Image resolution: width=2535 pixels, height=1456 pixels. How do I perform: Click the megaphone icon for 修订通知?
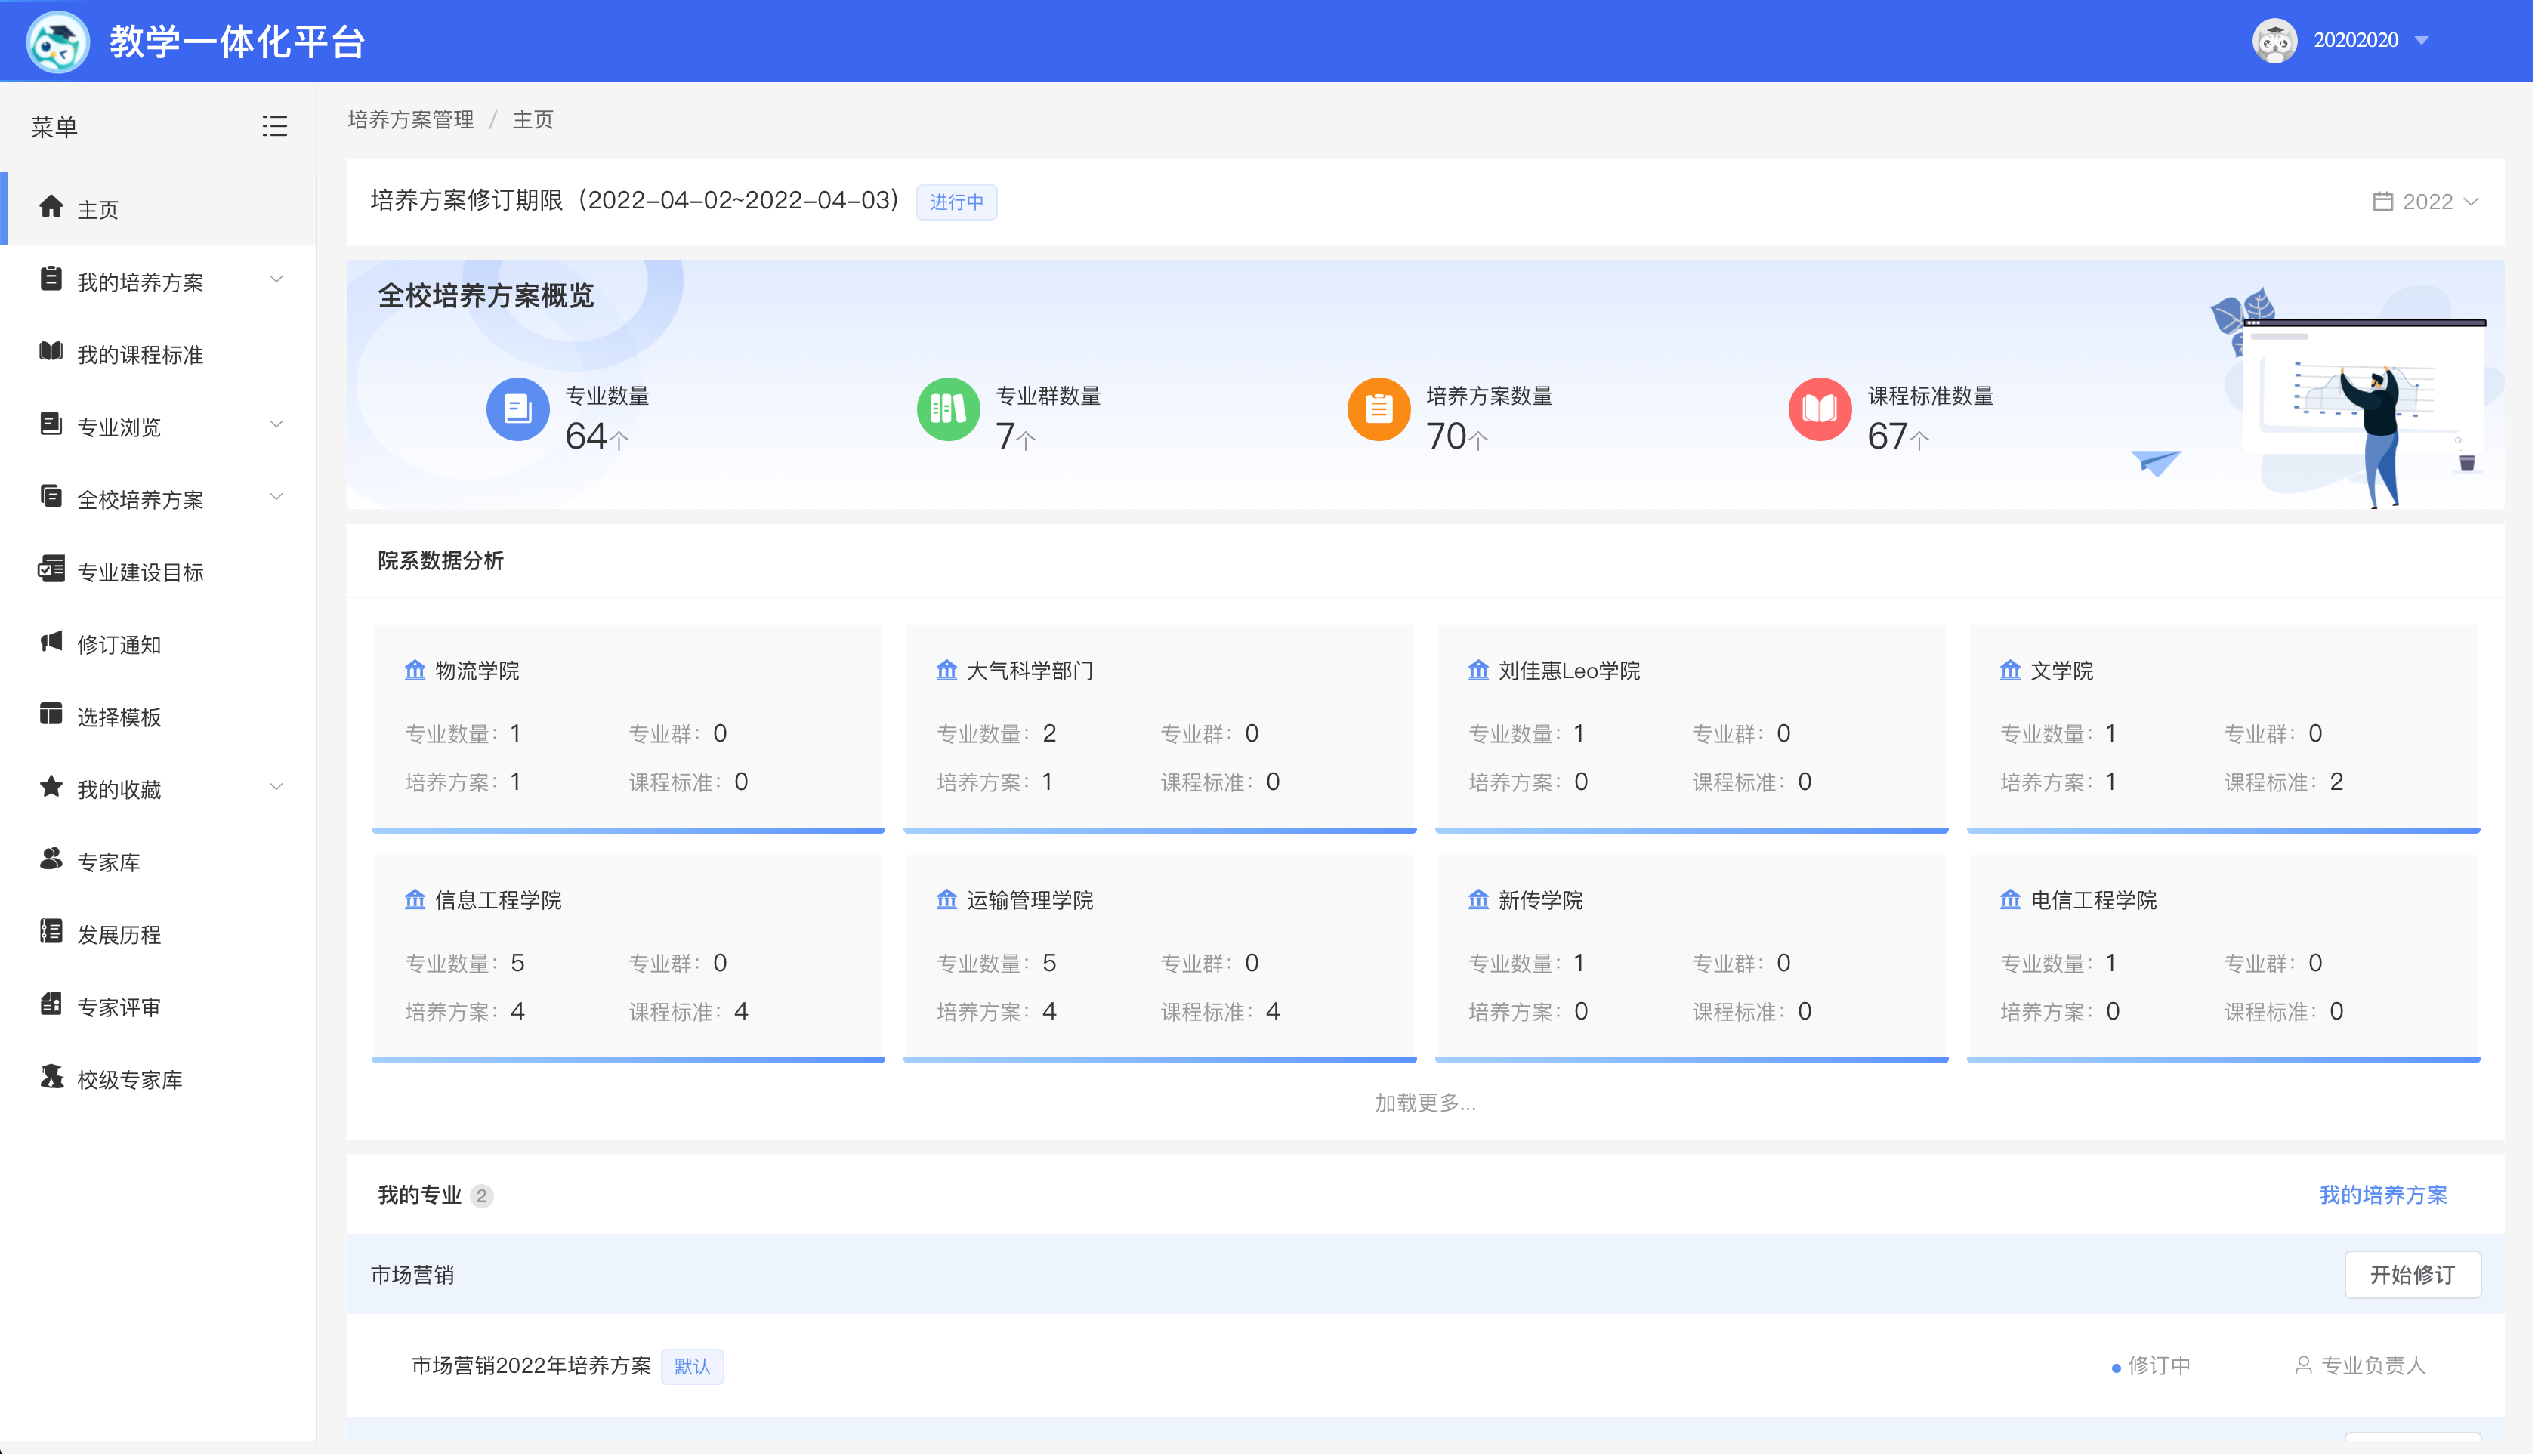(x=51, y=642)
